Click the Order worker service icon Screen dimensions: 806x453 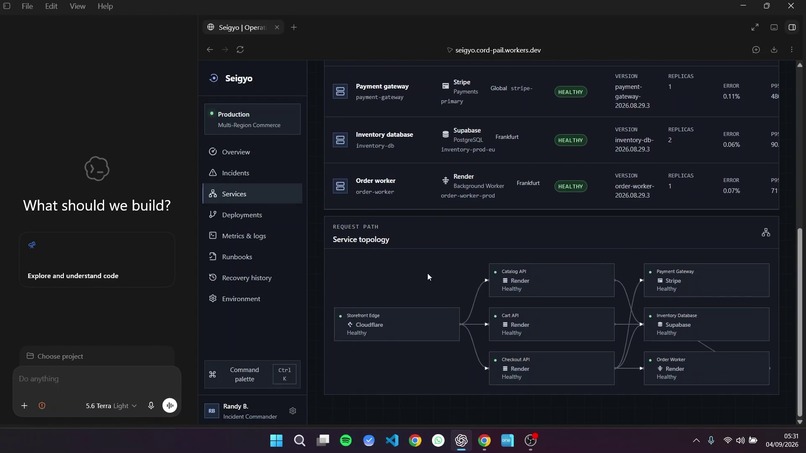pos(340,186)
